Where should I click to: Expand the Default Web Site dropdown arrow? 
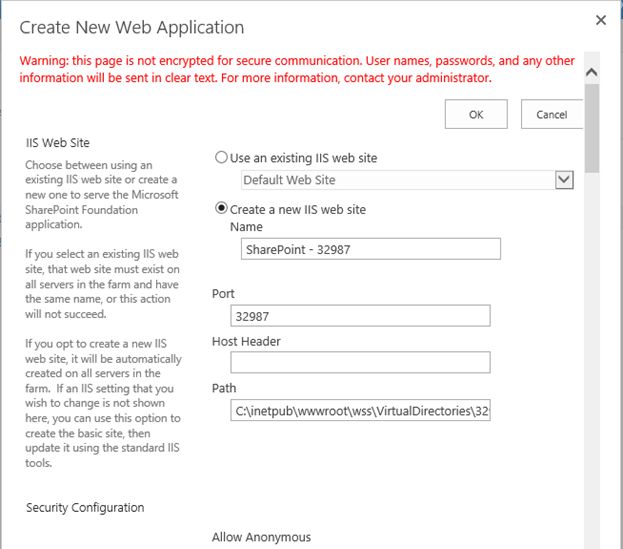564,180
